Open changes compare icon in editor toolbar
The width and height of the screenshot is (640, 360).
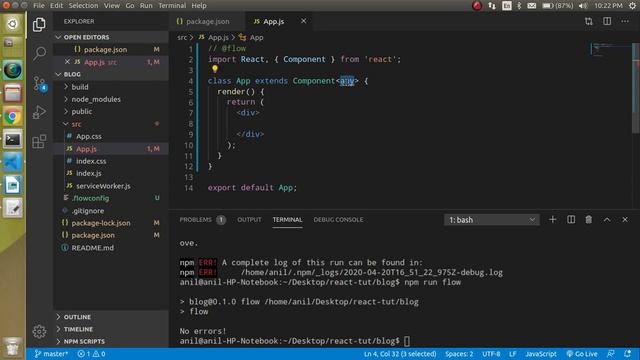(589, 21)
